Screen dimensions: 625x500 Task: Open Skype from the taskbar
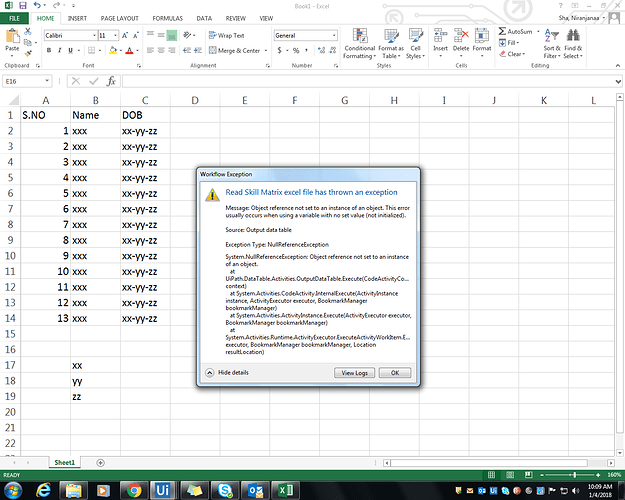[225, 490]
